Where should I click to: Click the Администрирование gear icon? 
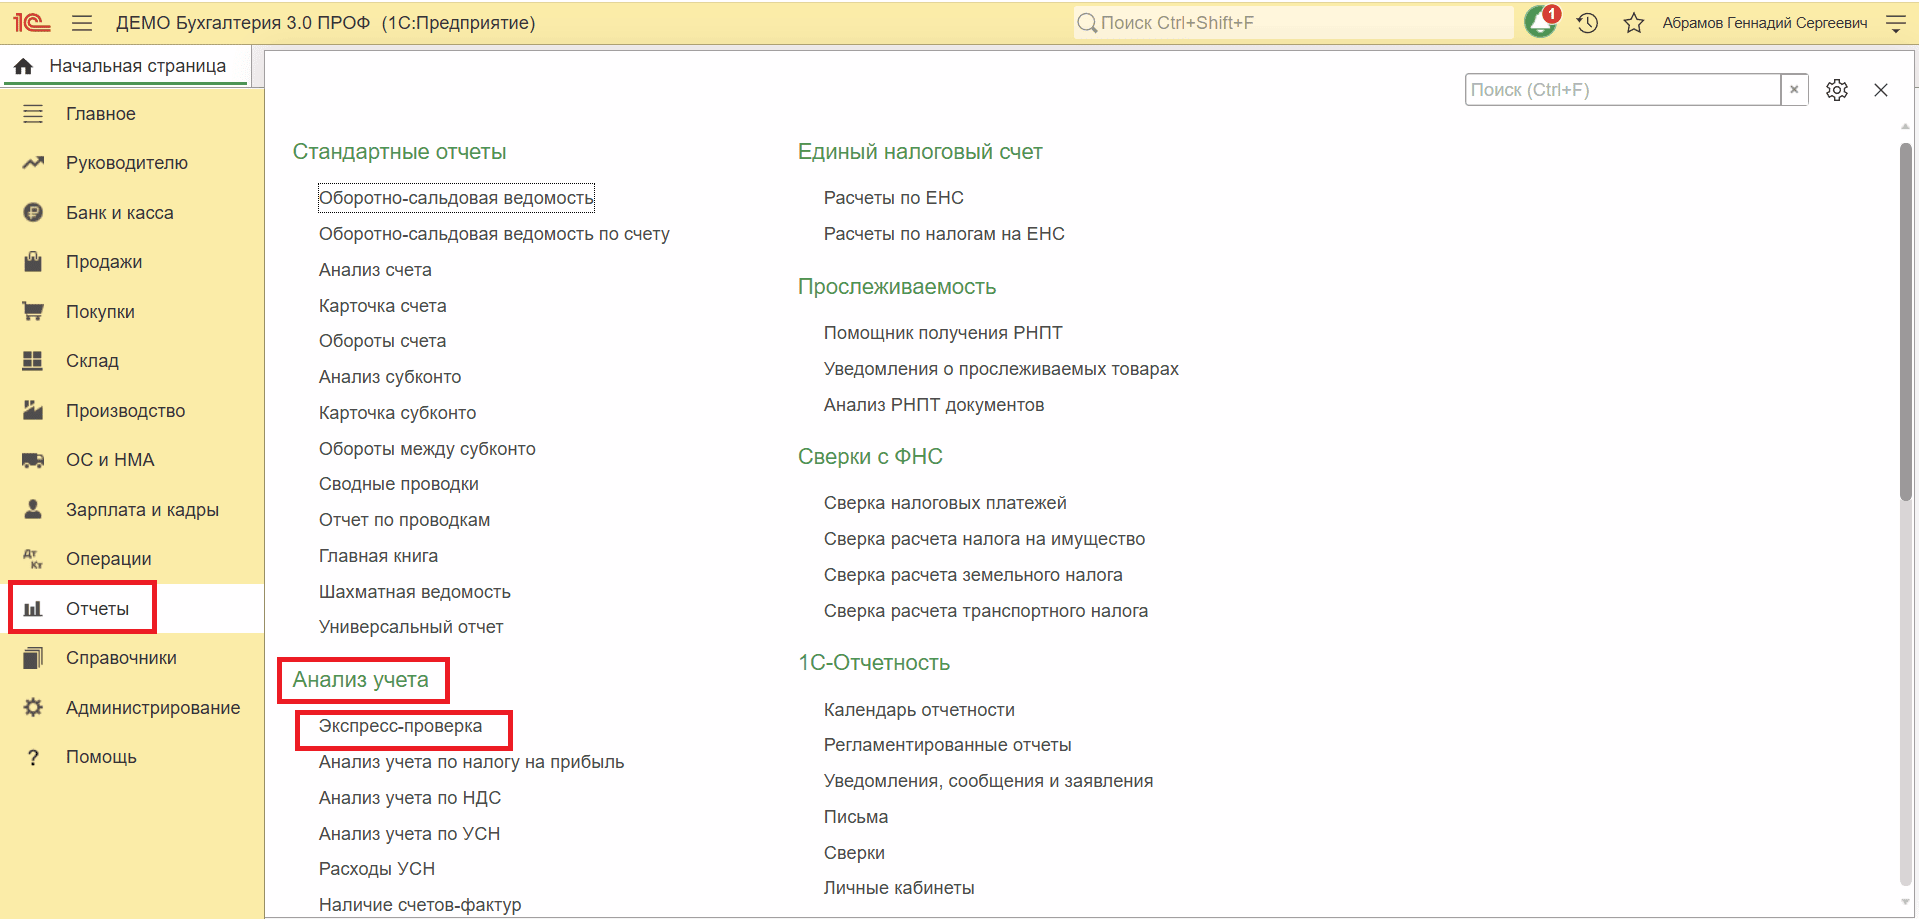pyautogui.click(x=33, y=708)
